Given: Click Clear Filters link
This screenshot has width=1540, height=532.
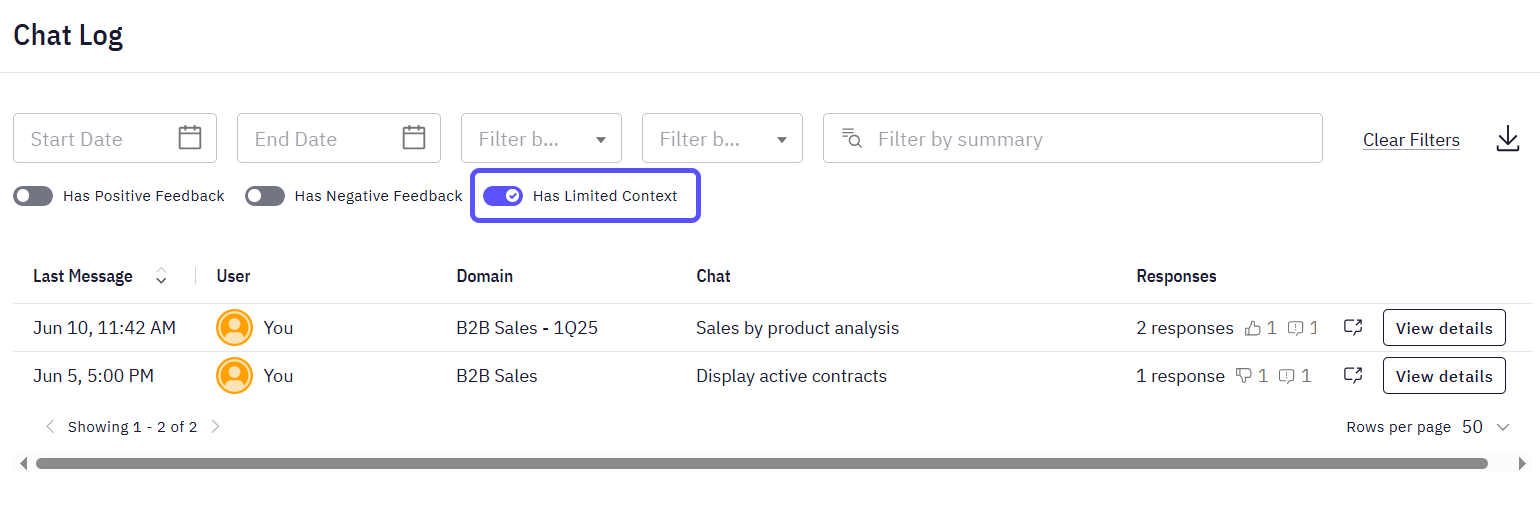Looking at the screenshot, I should pos(1411,140).
